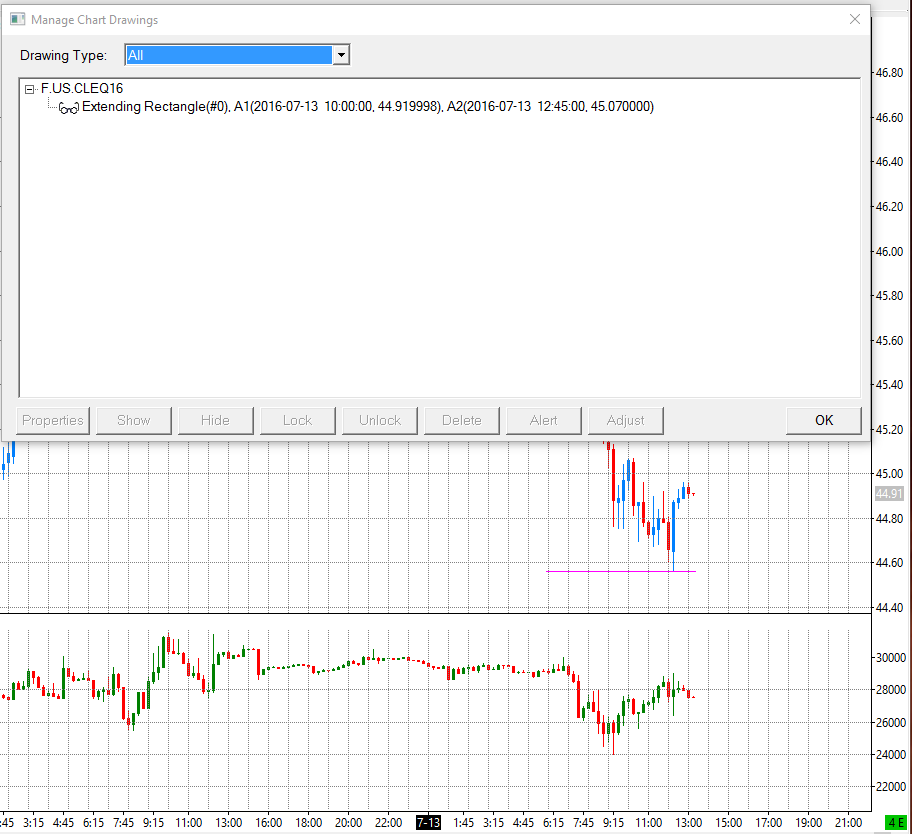Select the F.US.CLEQ16 symbol label
Viewport: 912px width, 834px height.
(x=82, y=88)
